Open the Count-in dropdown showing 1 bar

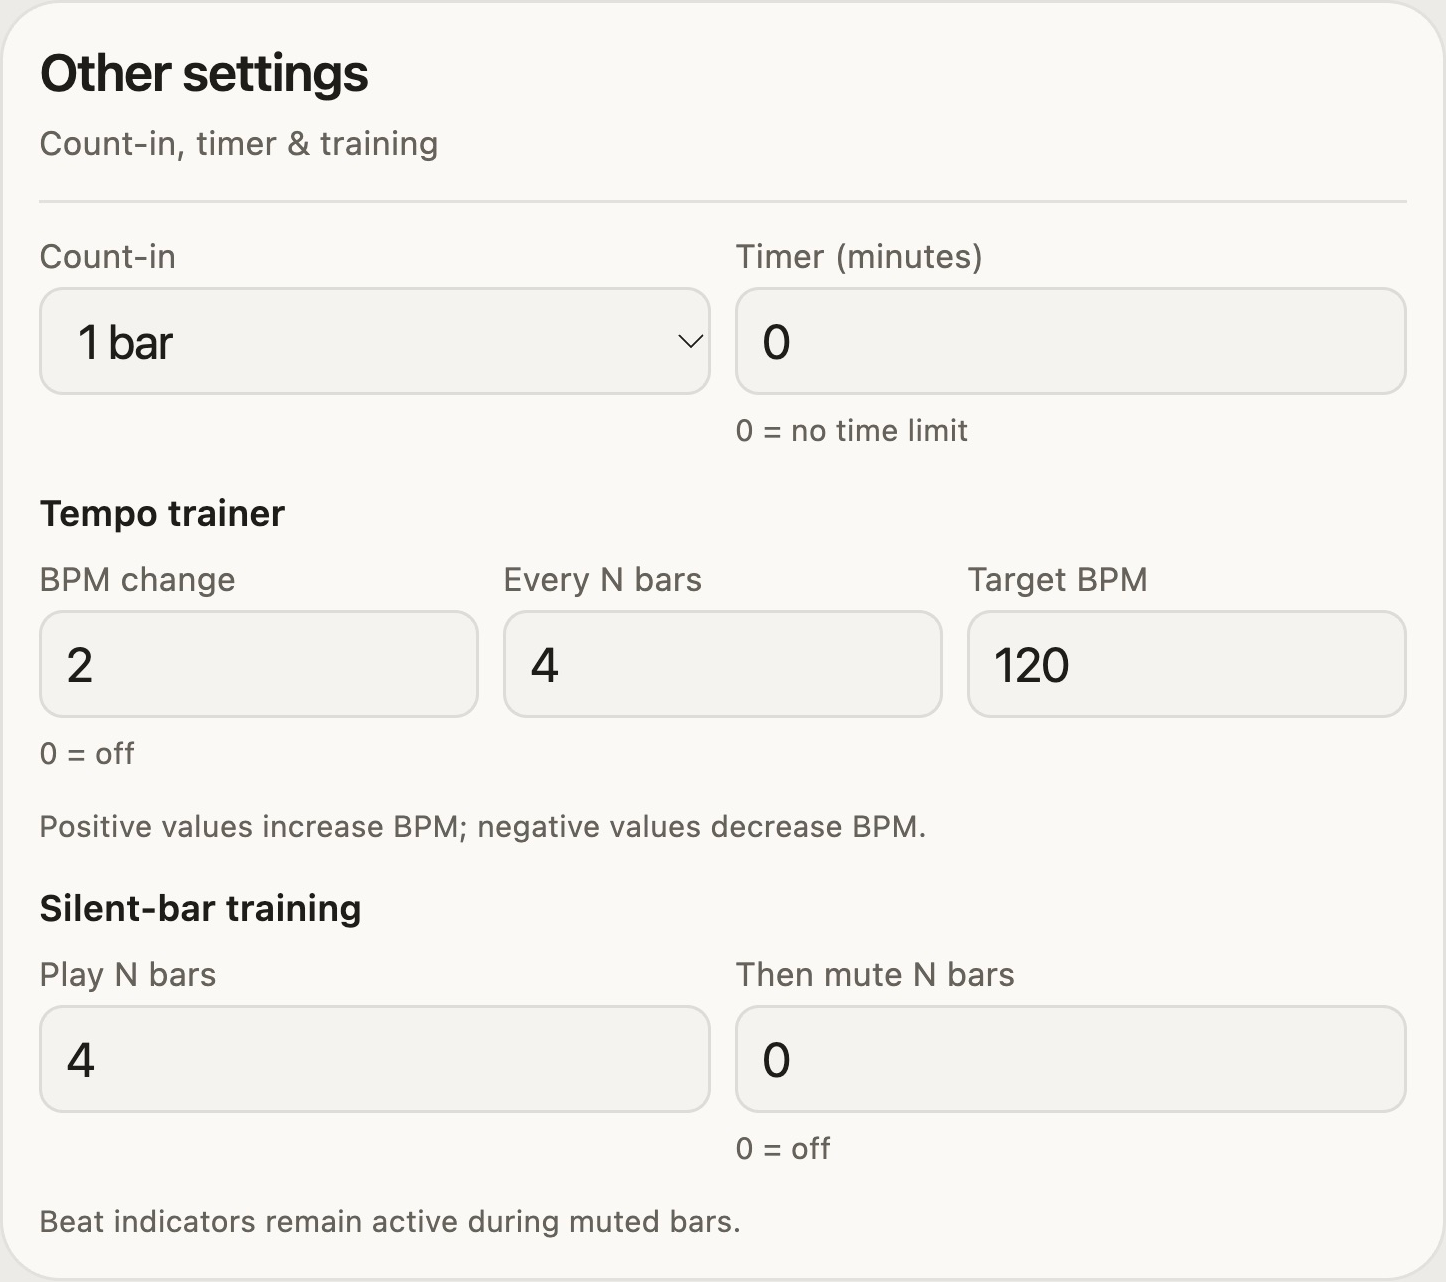pos(374,341)
